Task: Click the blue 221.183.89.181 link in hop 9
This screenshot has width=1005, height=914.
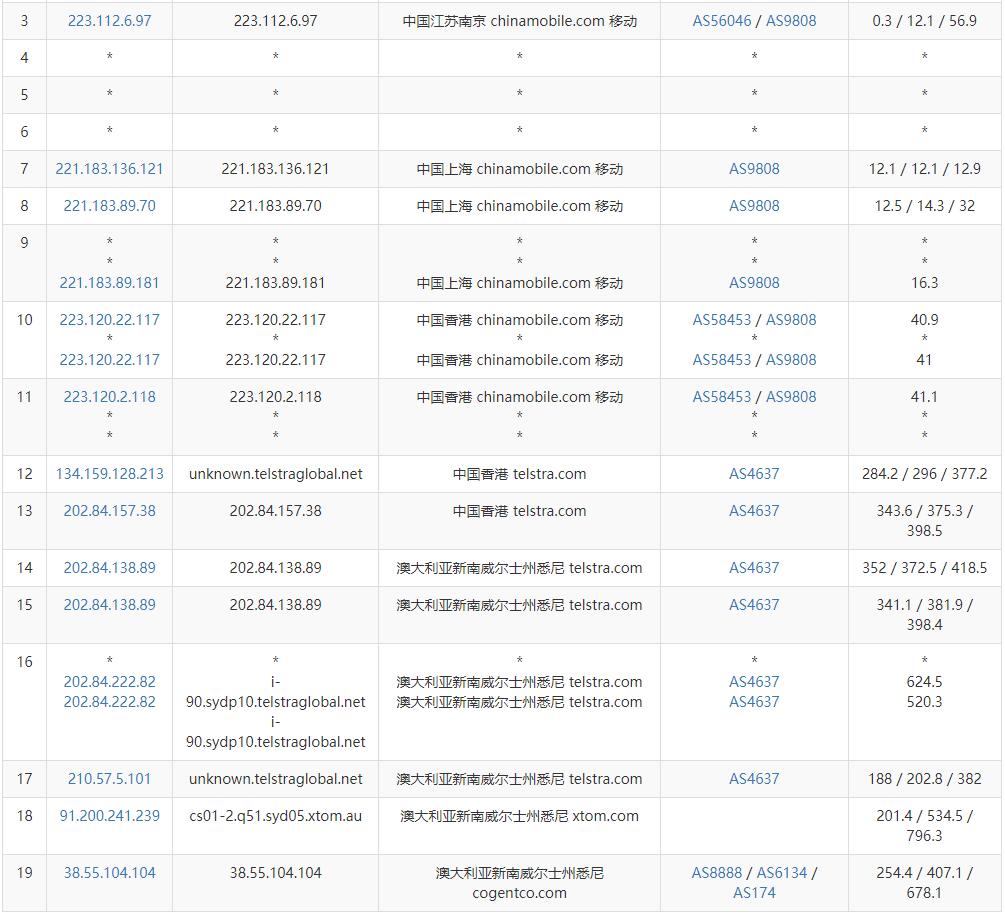Action: pyautogui.click(x=110, y=283)
